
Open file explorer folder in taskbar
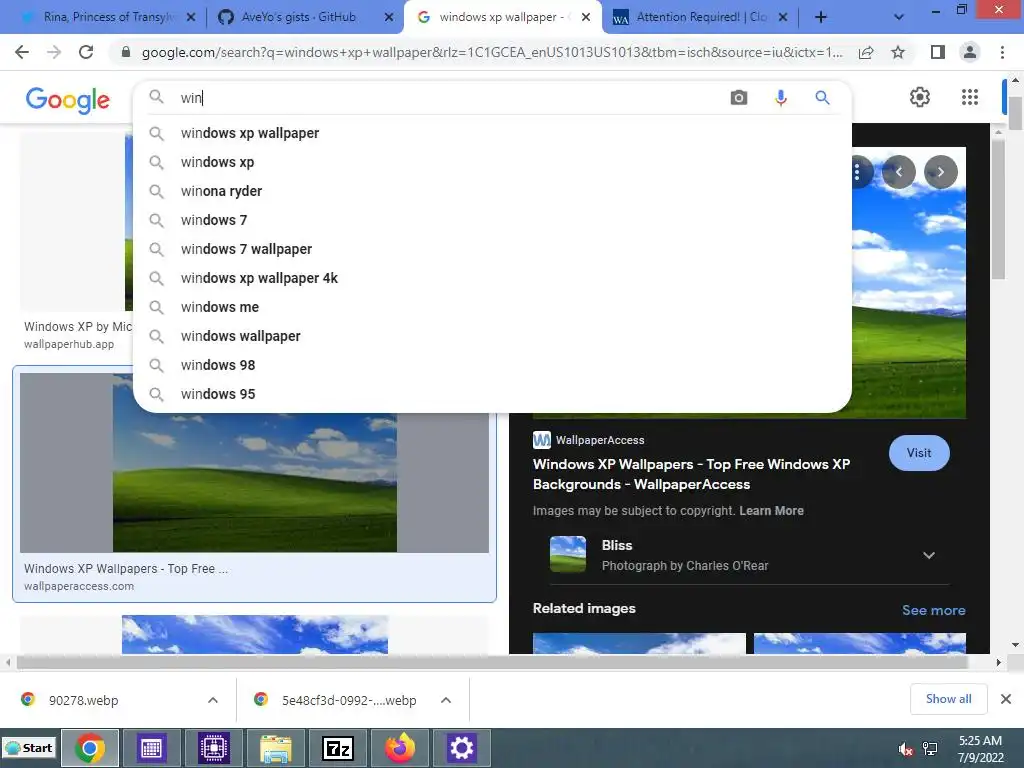276,748
